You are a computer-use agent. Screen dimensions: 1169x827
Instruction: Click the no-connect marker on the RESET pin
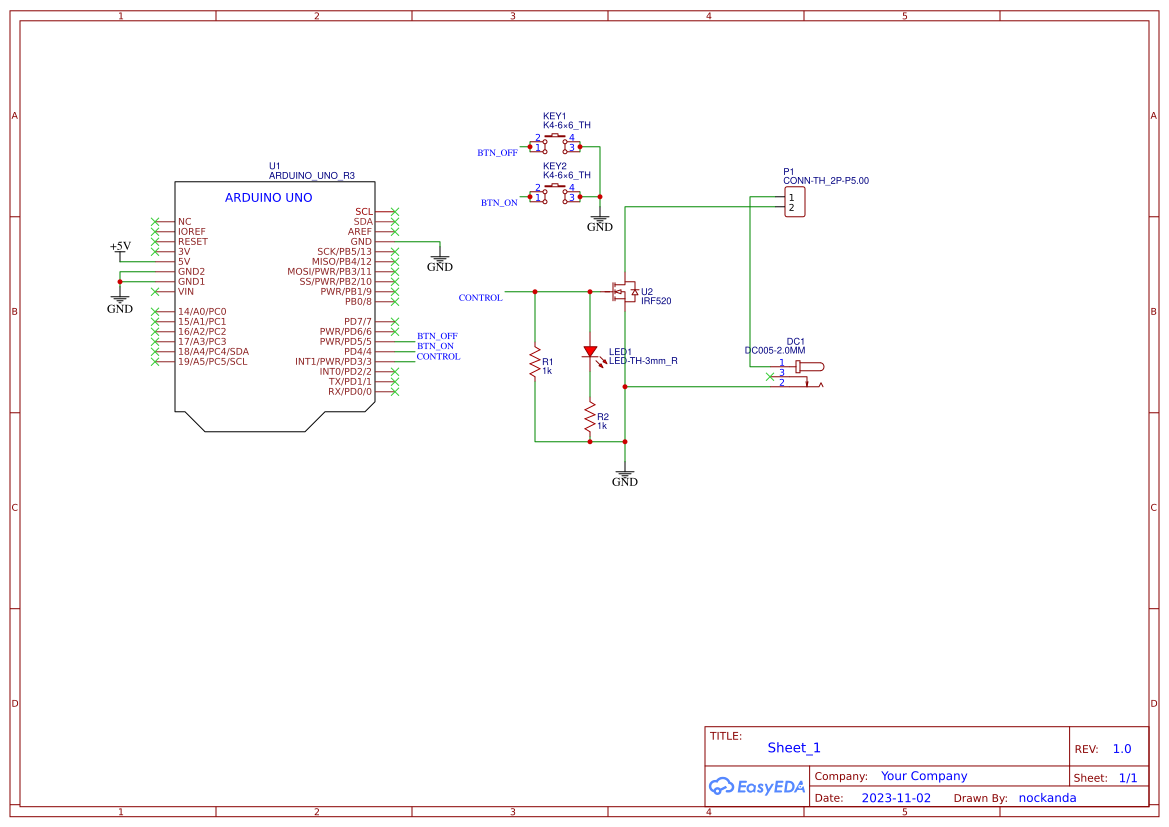pos(157,241)
